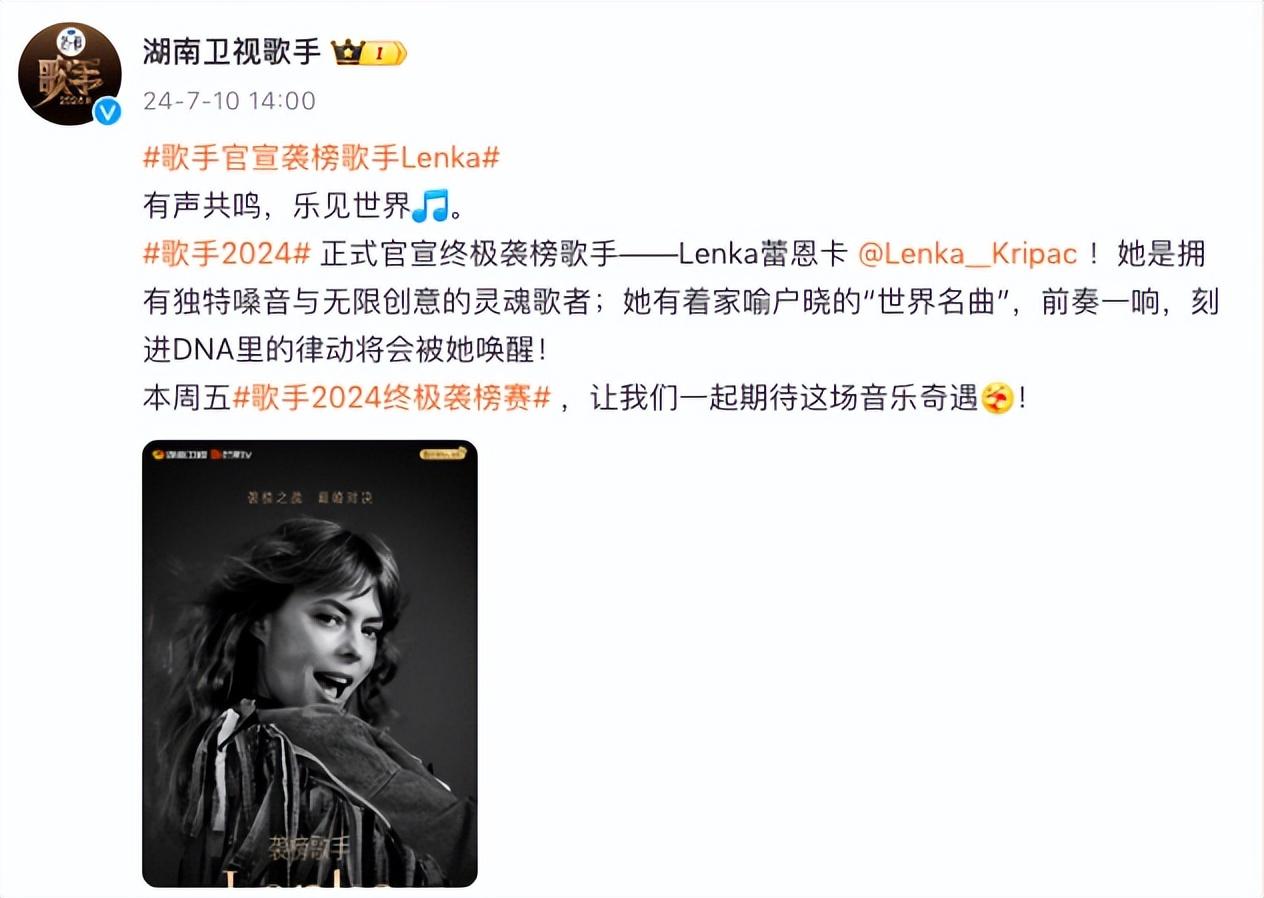
Task: Open hashtag #歌手2024终极袭榜赛#
Action: point(392,399)
